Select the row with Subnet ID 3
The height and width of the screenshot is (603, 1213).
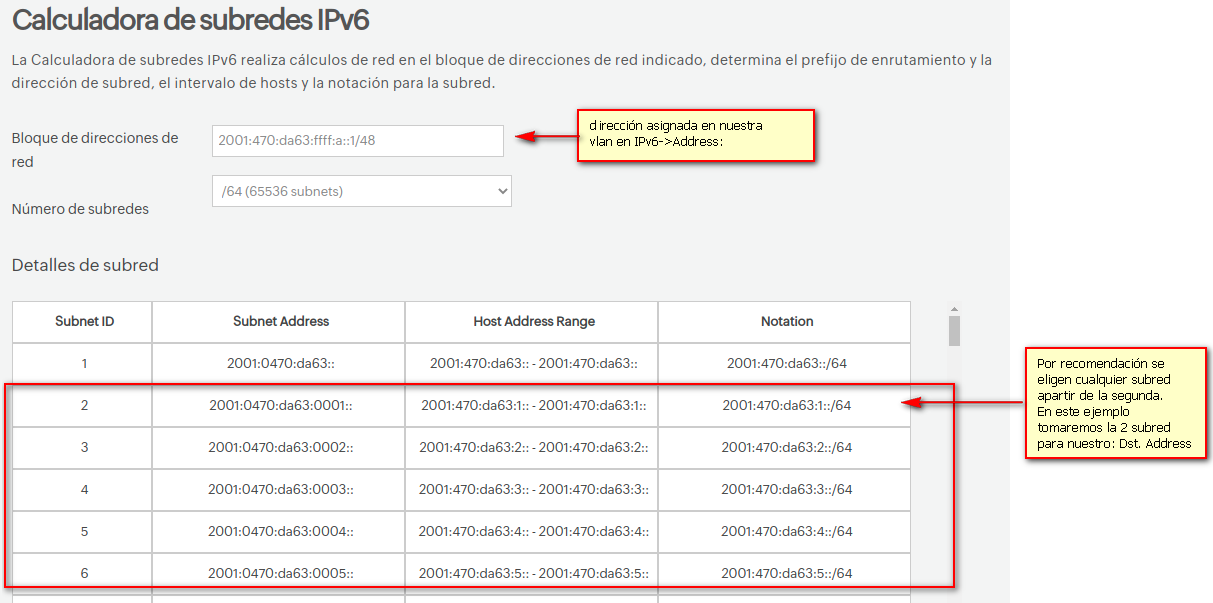[84, 447]
